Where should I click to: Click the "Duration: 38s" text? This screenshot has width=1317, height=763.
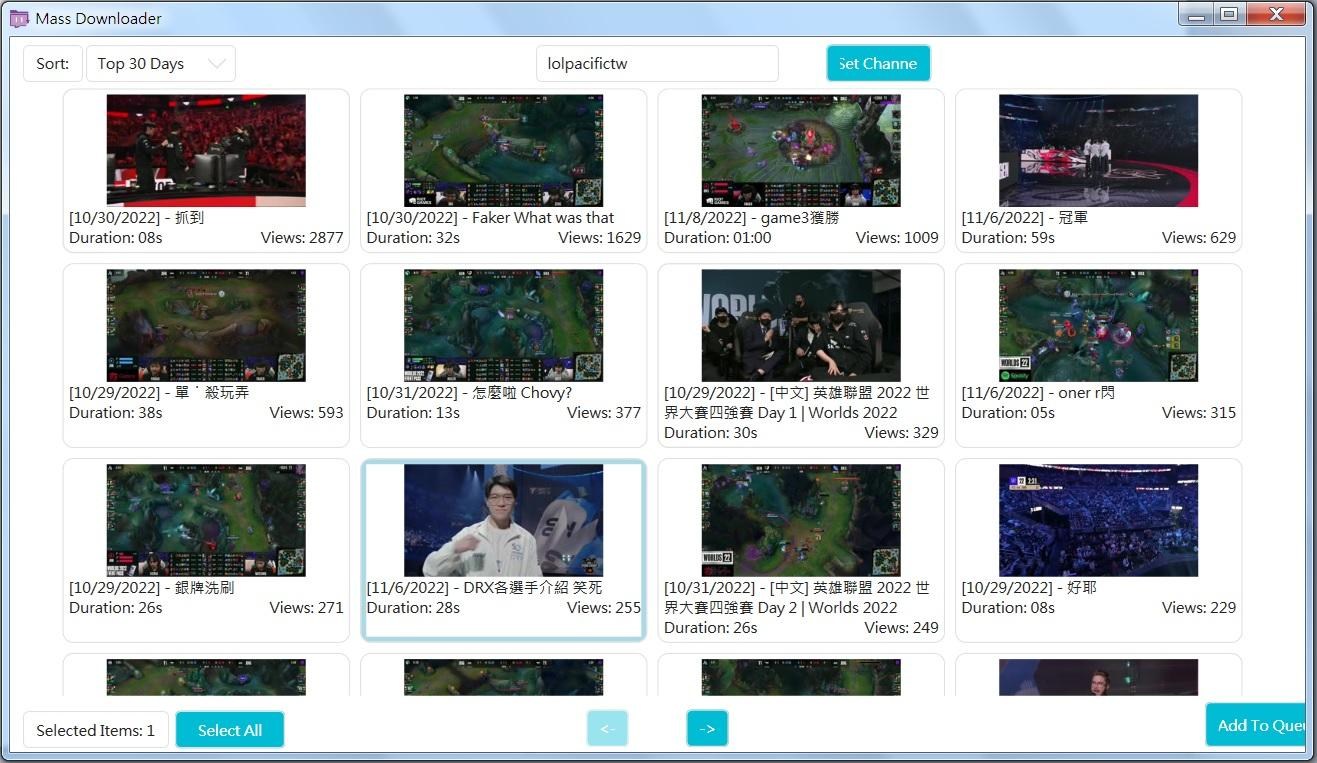click(115, 413)
